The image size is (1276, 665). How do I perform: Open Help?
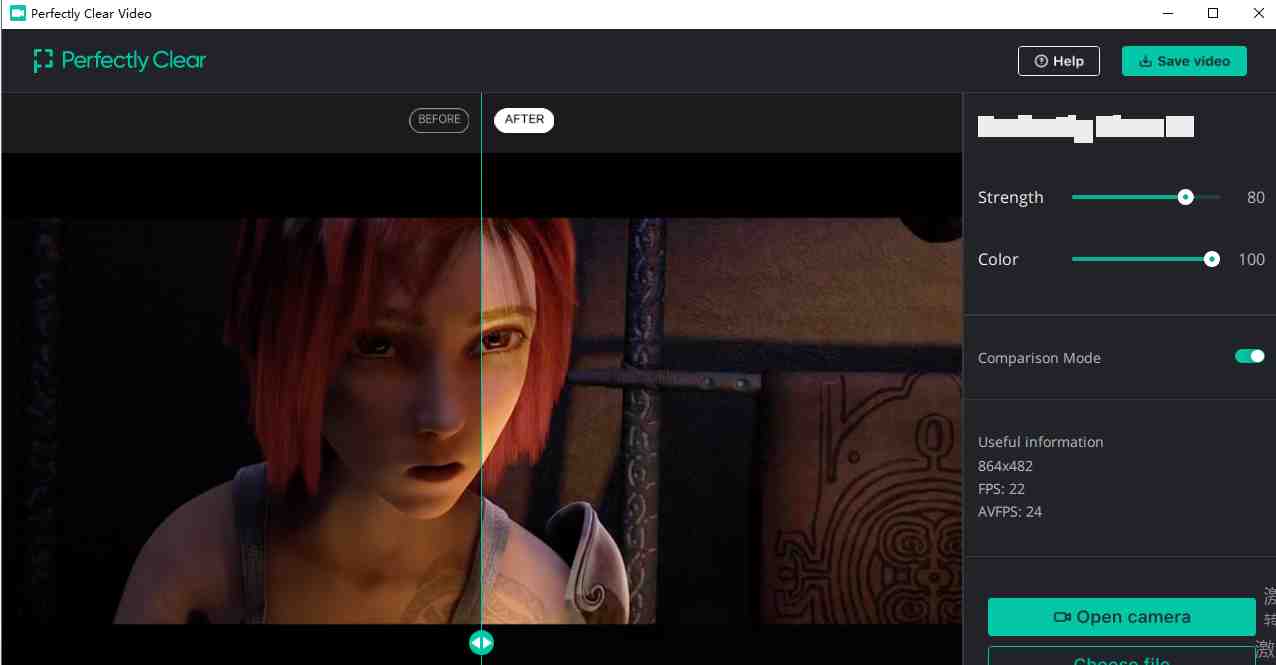1058,60
